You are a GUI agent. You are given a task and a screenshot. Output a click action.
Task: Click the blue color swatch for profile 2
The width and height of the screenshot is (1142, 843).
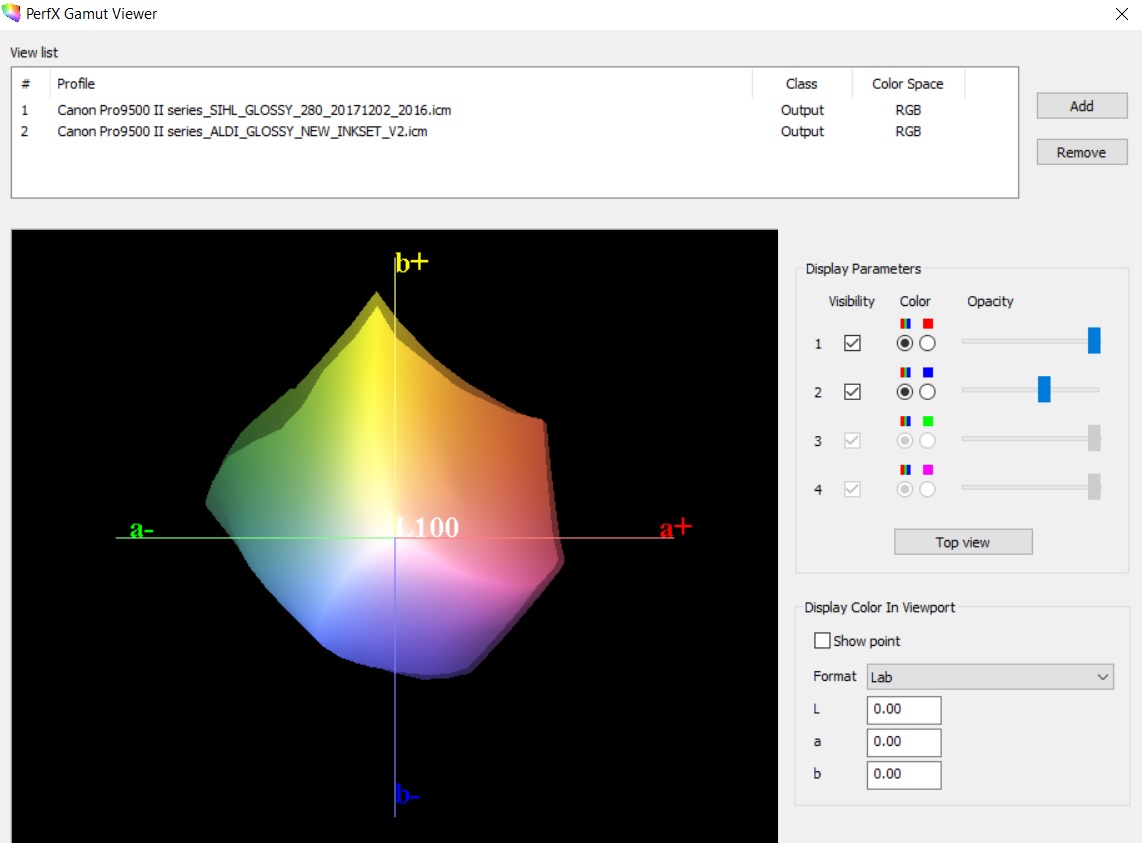[928, 373]
